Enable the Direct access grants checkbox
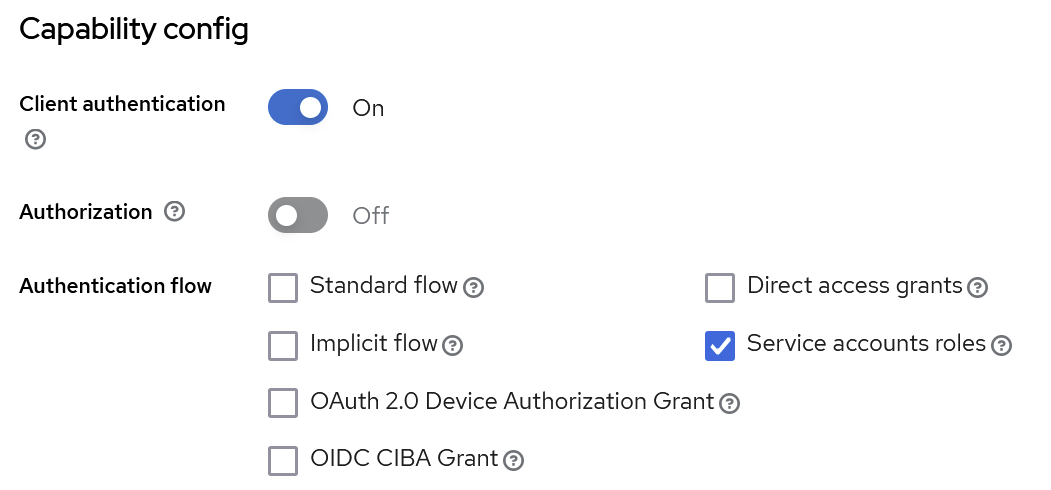 point(720,288)
